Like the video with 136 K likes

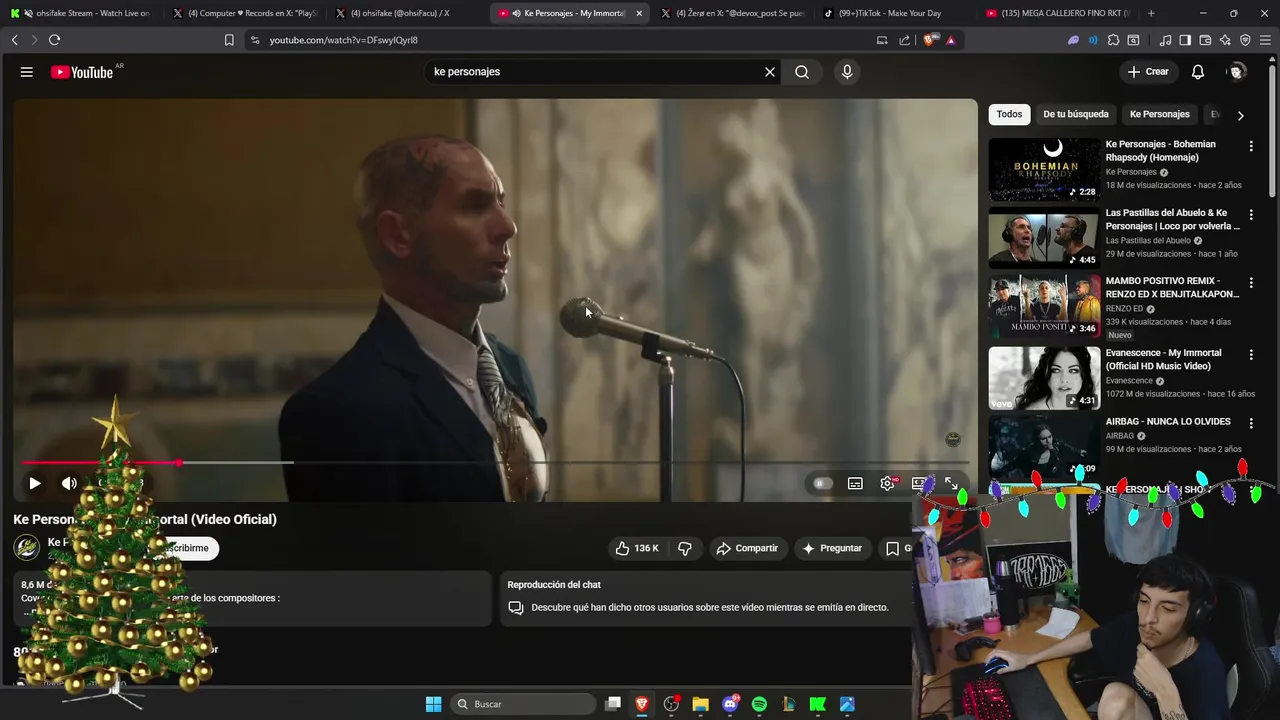[x=637, y=548]
